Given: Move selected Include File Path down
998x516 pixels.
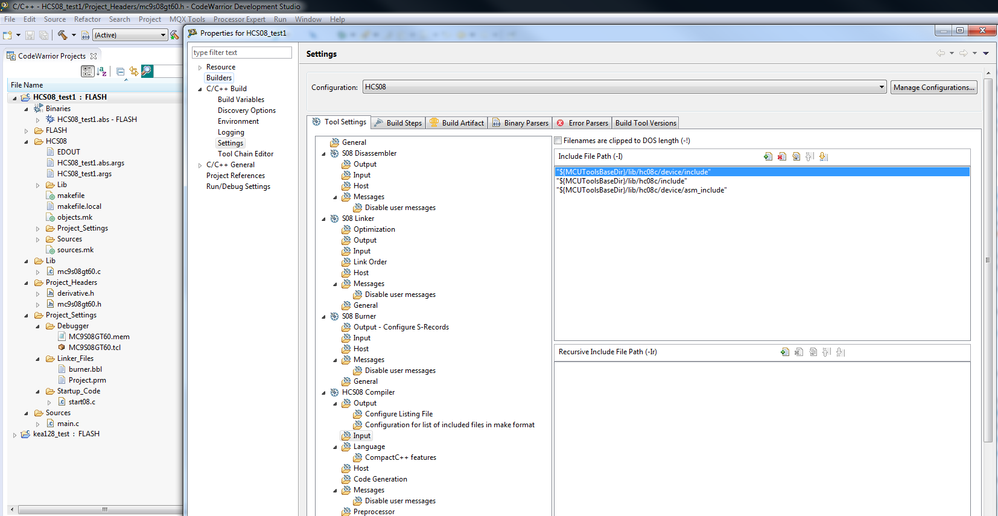Looking at the screenshot, I should click(x=822, y=157).
